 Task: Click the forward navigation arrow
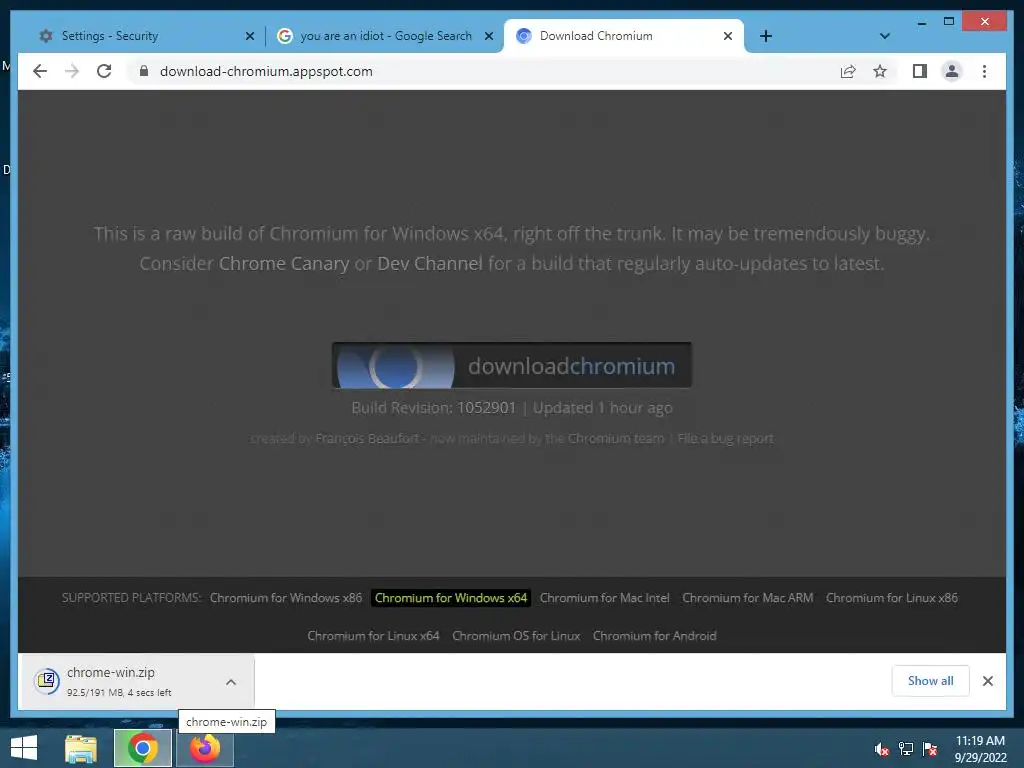click(x=72, y=71)
